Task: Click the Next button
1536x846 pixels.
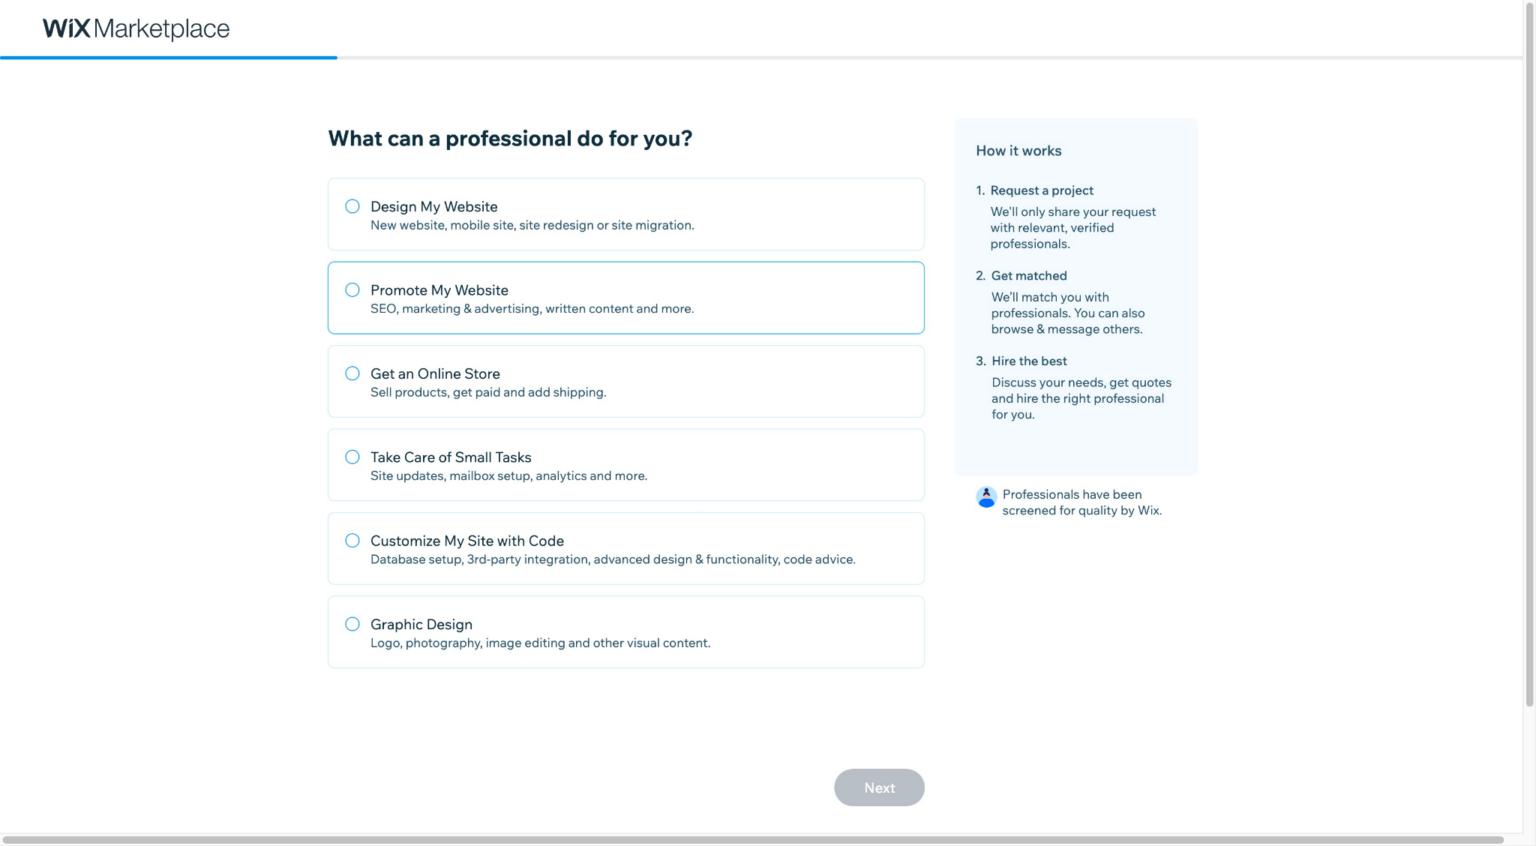Action: [879, 787]
